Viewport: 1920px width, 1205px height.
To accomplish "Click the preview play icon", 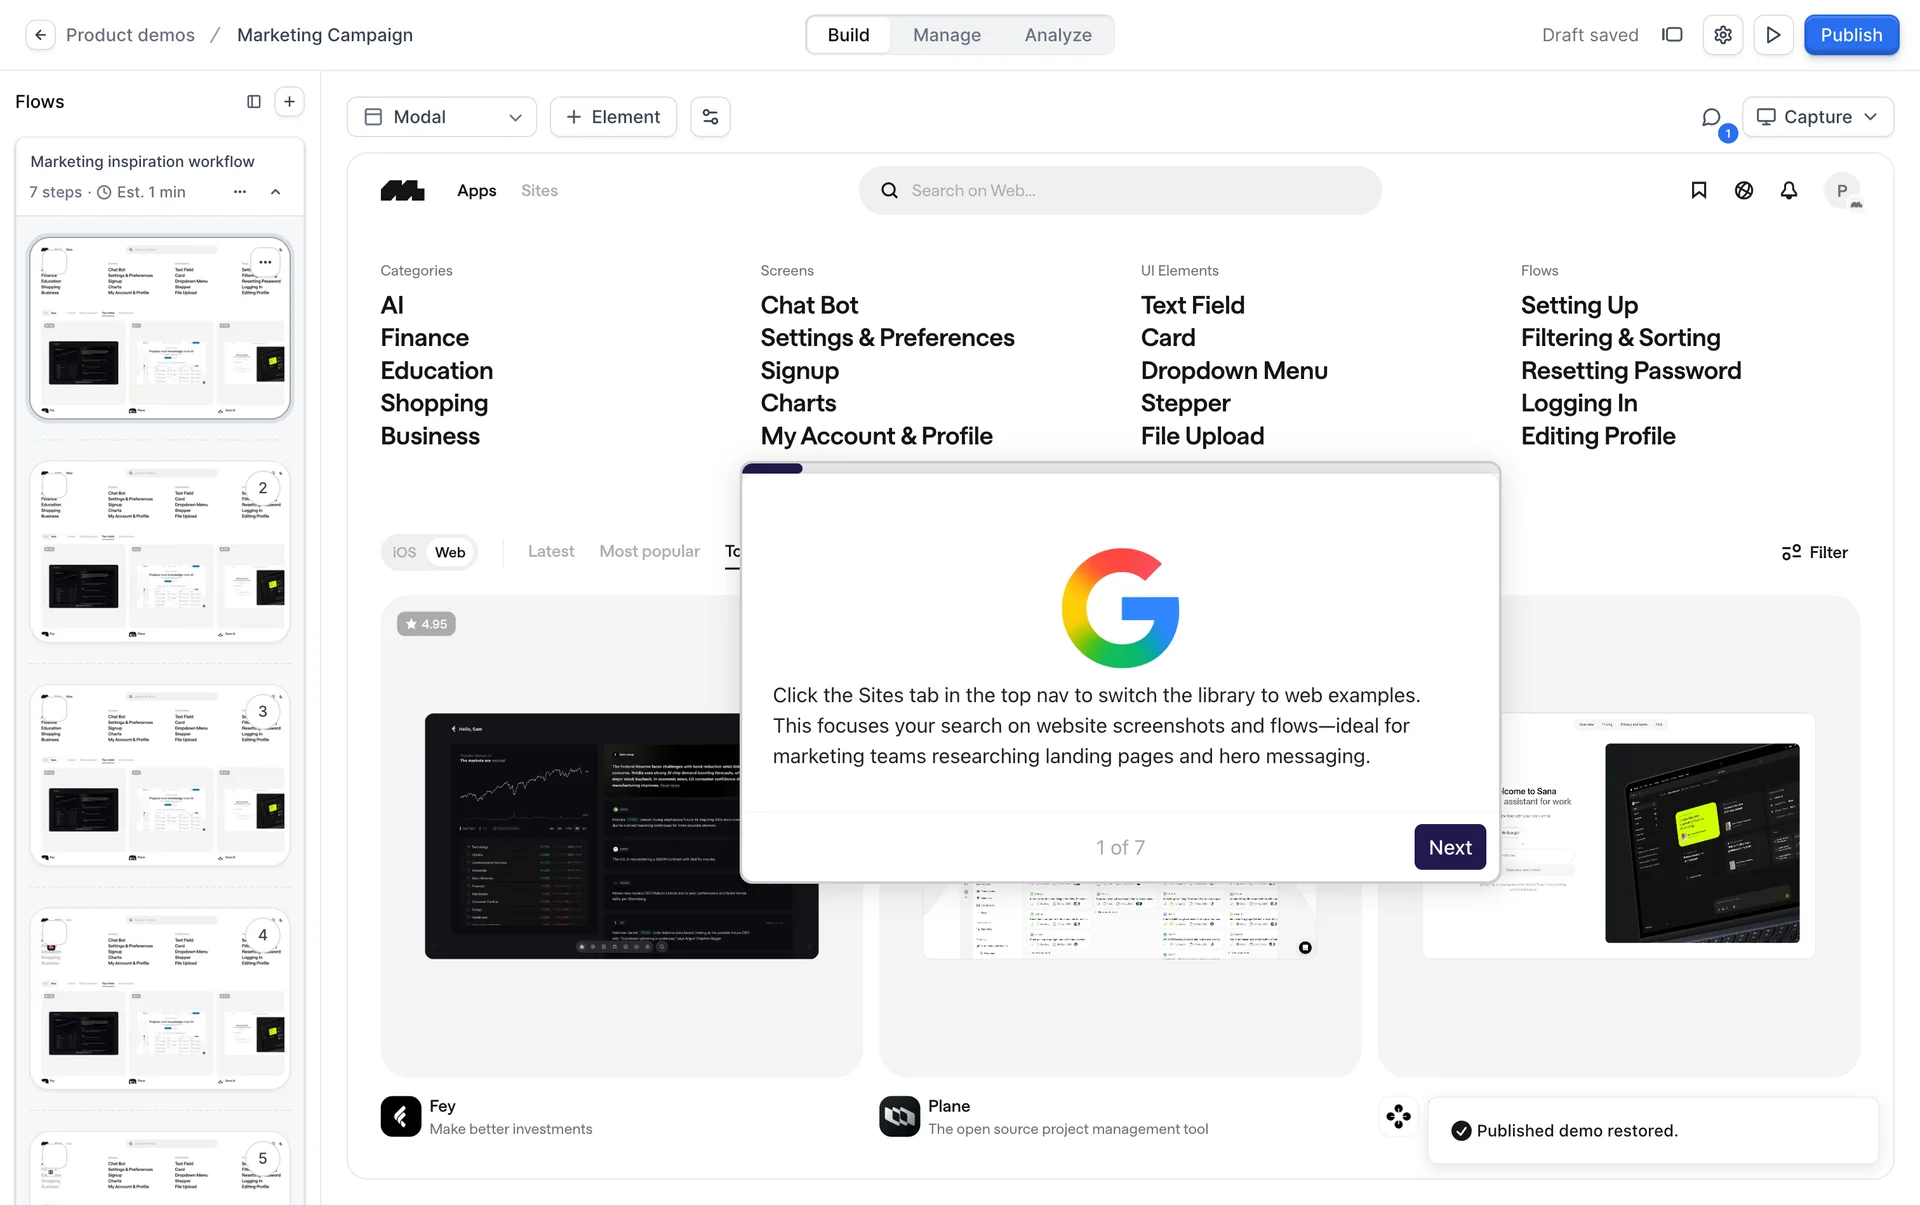I will 1772,35.
